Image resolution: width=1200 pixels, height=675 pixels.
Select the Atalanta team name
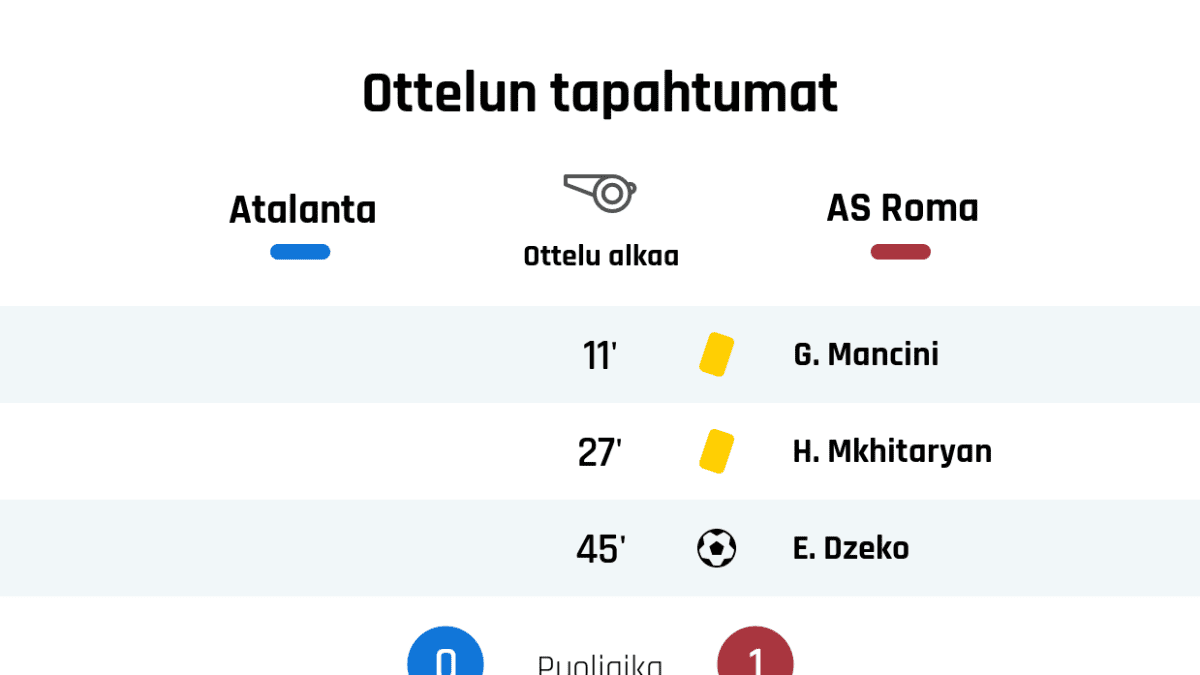[302, 210]
